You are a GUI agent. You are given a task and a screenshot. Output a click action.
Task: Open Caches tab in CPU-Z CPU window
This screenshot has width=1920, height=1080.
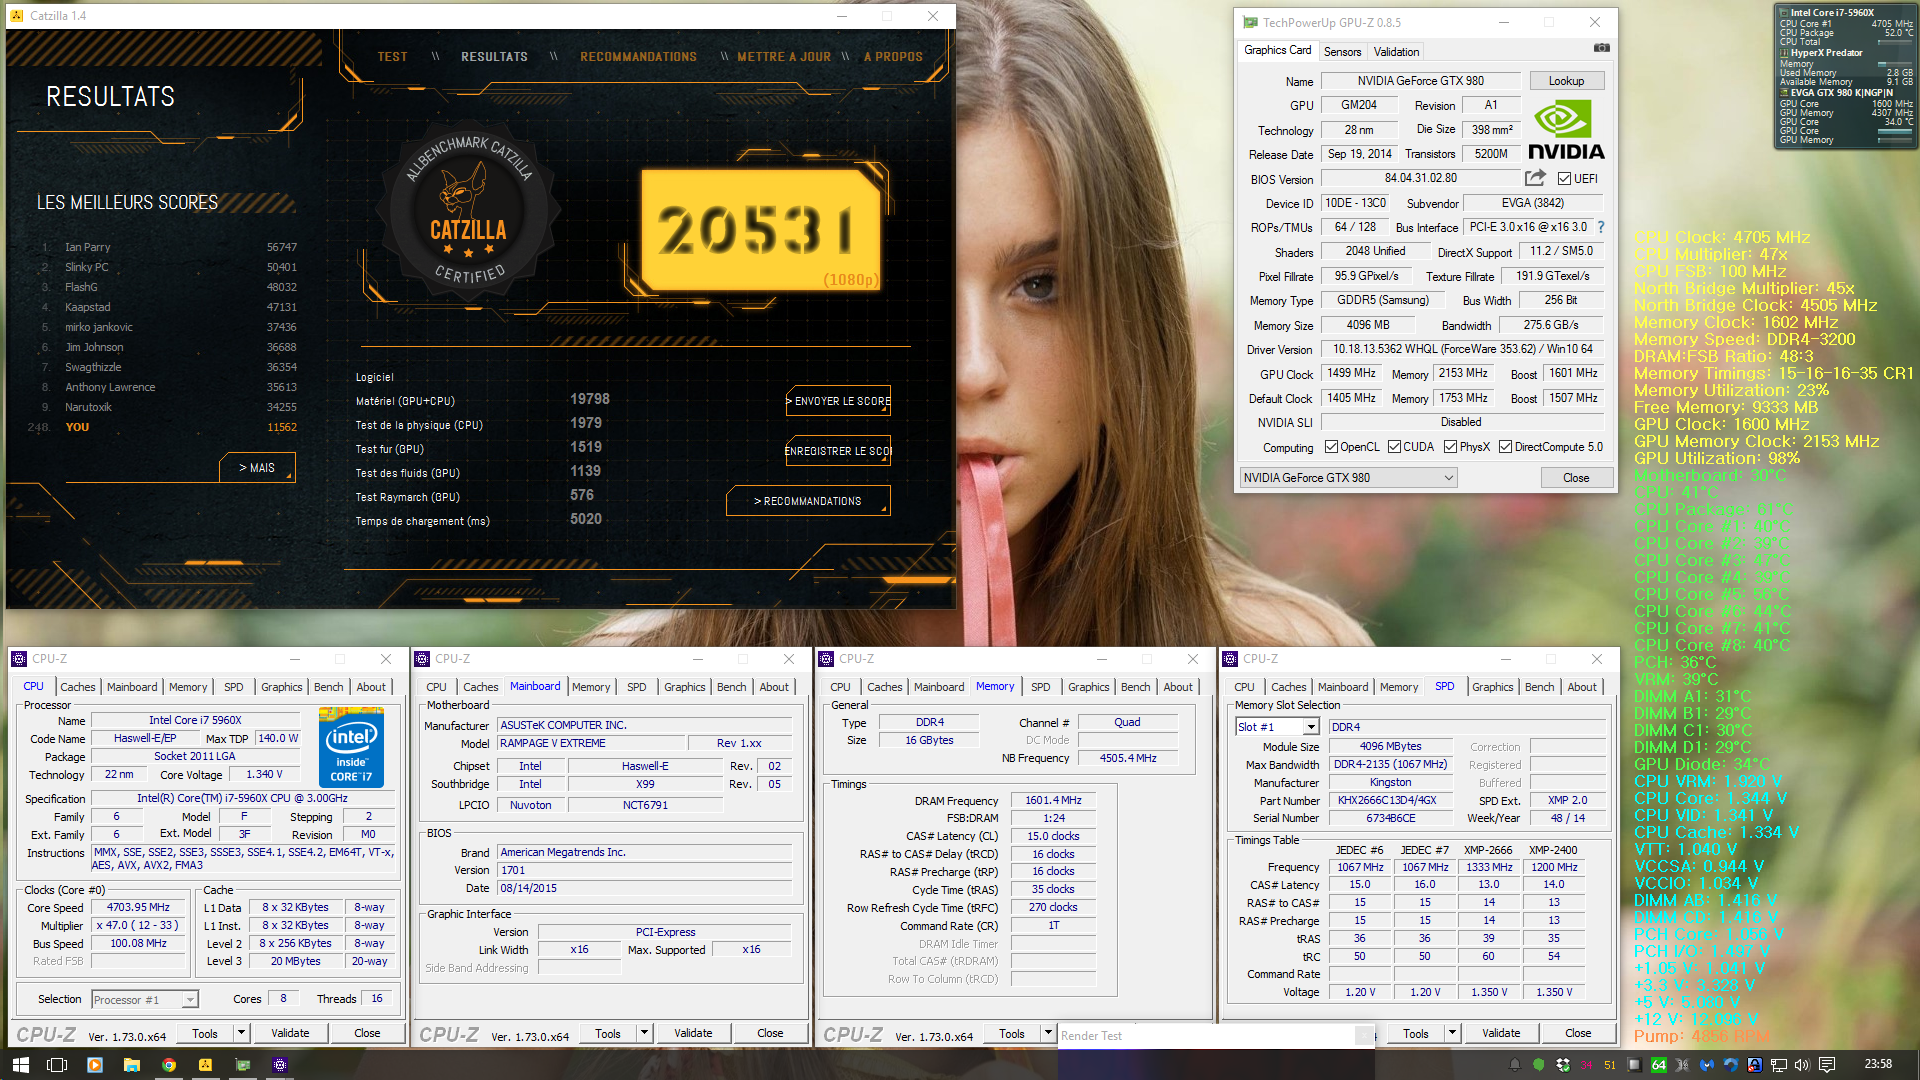pos(77,687)
